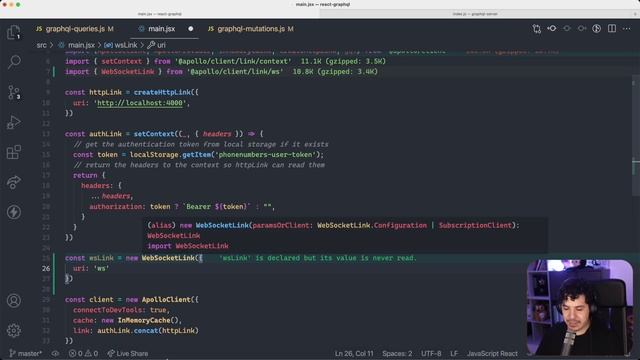The width and height of the screenshot is (640, 360).
Task: Switch to the graphql-mutations.js tab
Action: pyautogui.click(x=251, y=29)
